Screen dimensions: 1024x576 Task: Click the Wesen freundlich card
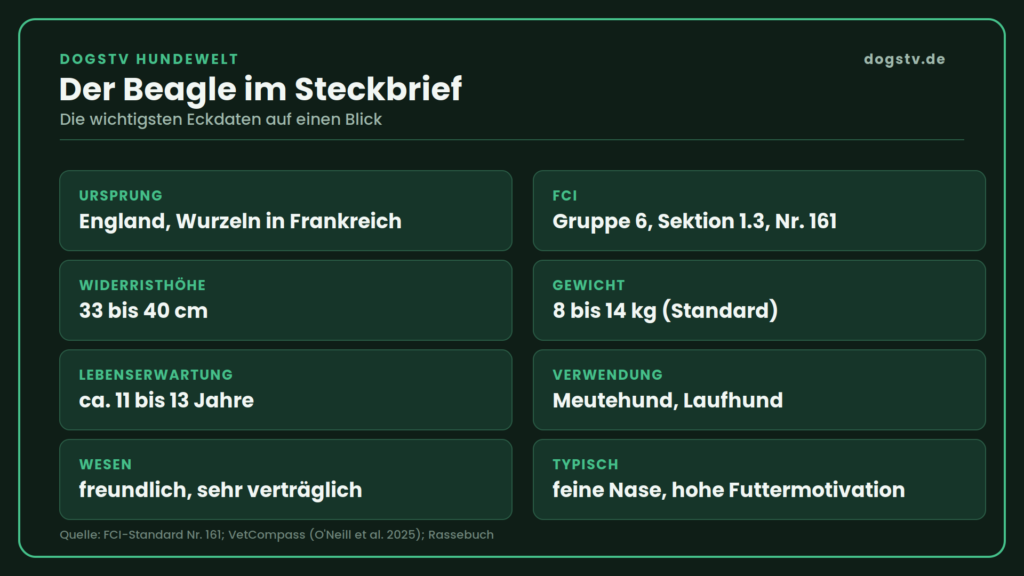point(285,479)
